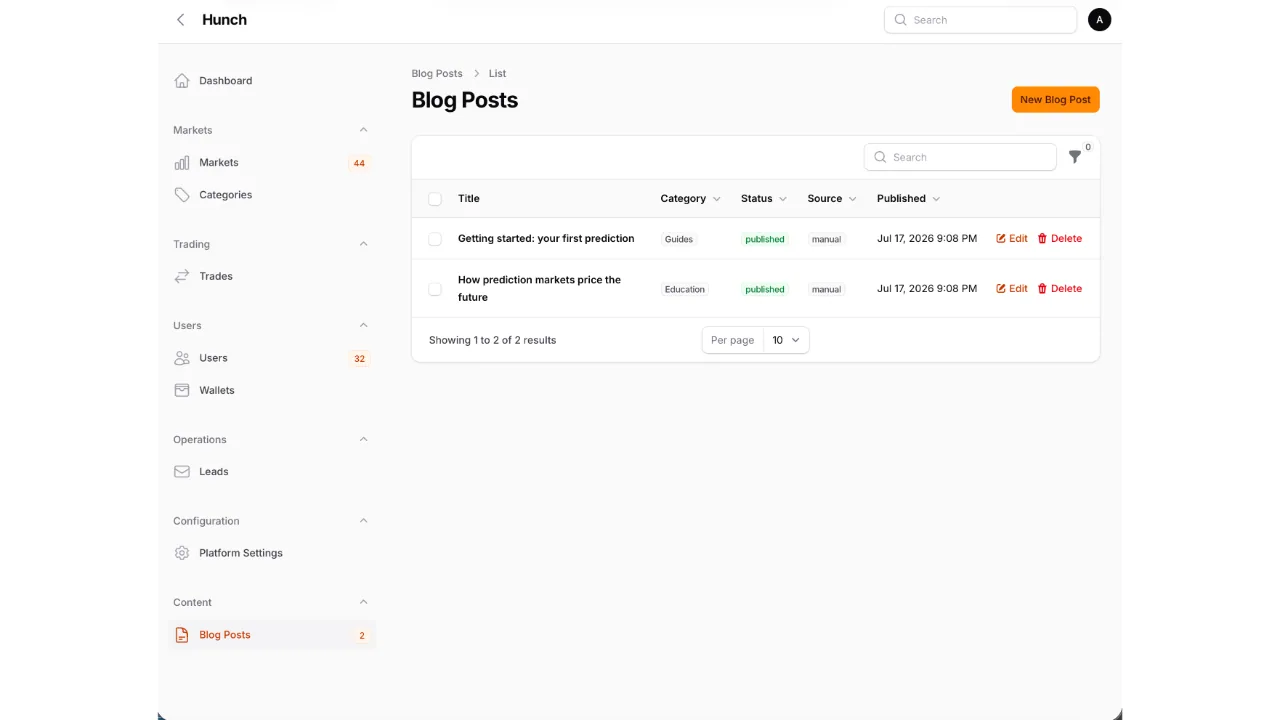Tick the select-all checkbox in table header
1280x720 pixels.
coord(435,199)
